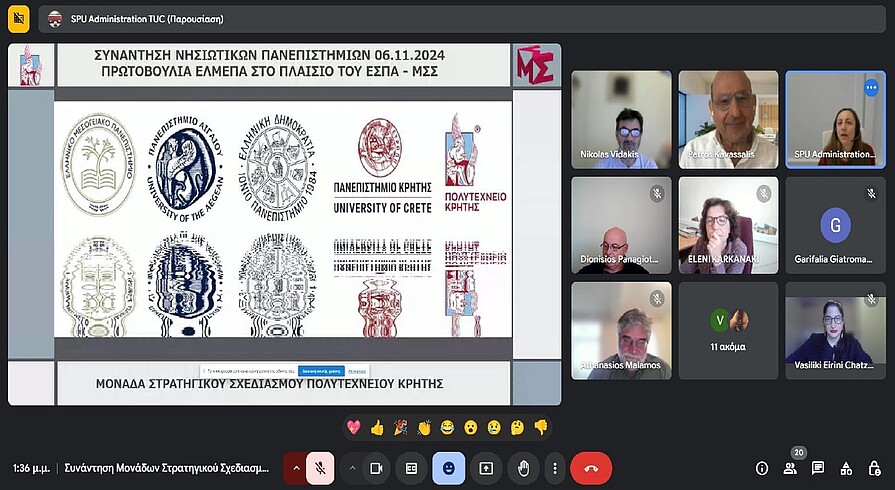Click slide footer 'ΜΟΝΑΔΑ ΣΤΡΑΤΗΓΙΚΟΥ ΣΧΕΔΙΑΣΜΟΥ ΠΟΛΥΤΕΧΝΕΙΟΥ ΚΡΗΤΗΣ'
895x490 pixels.
point(269,384)
